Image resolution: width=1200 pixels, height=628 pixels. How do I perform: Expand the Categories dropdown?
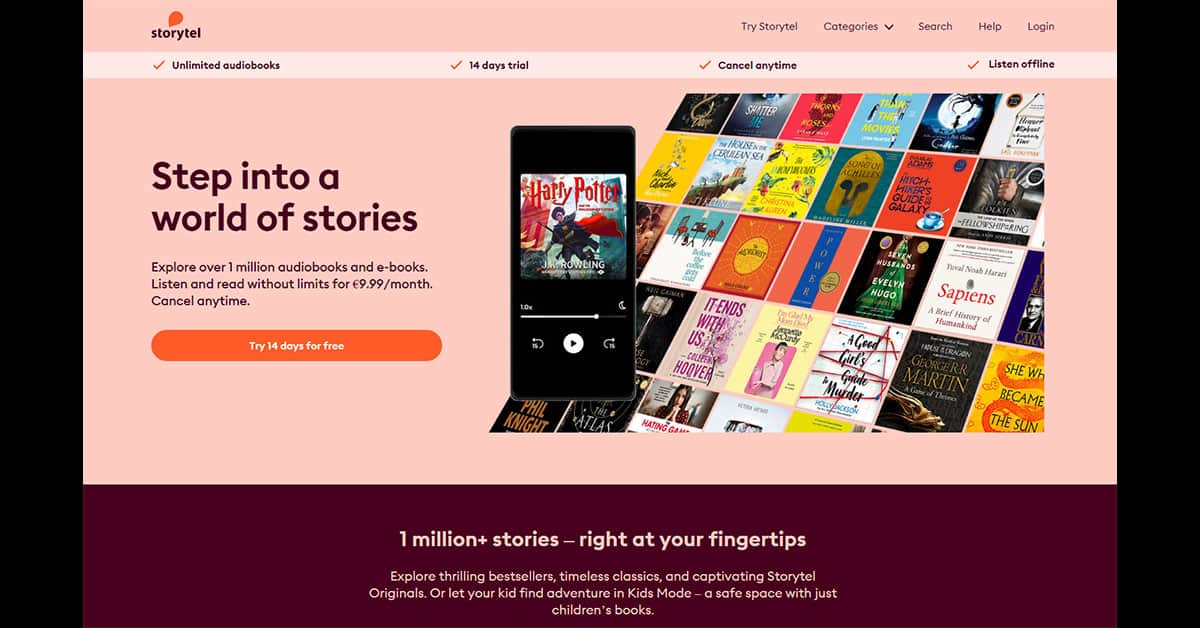click(858, 27)
